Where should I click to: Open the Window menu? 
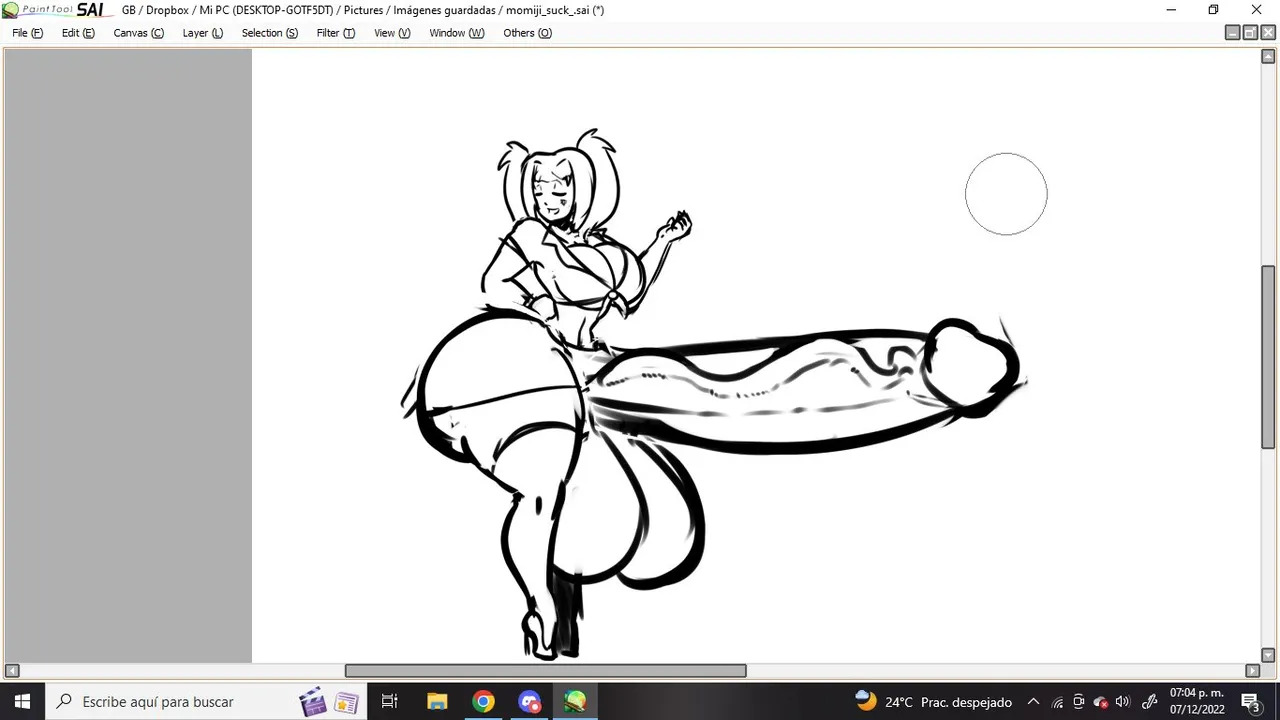click(456, 33)
